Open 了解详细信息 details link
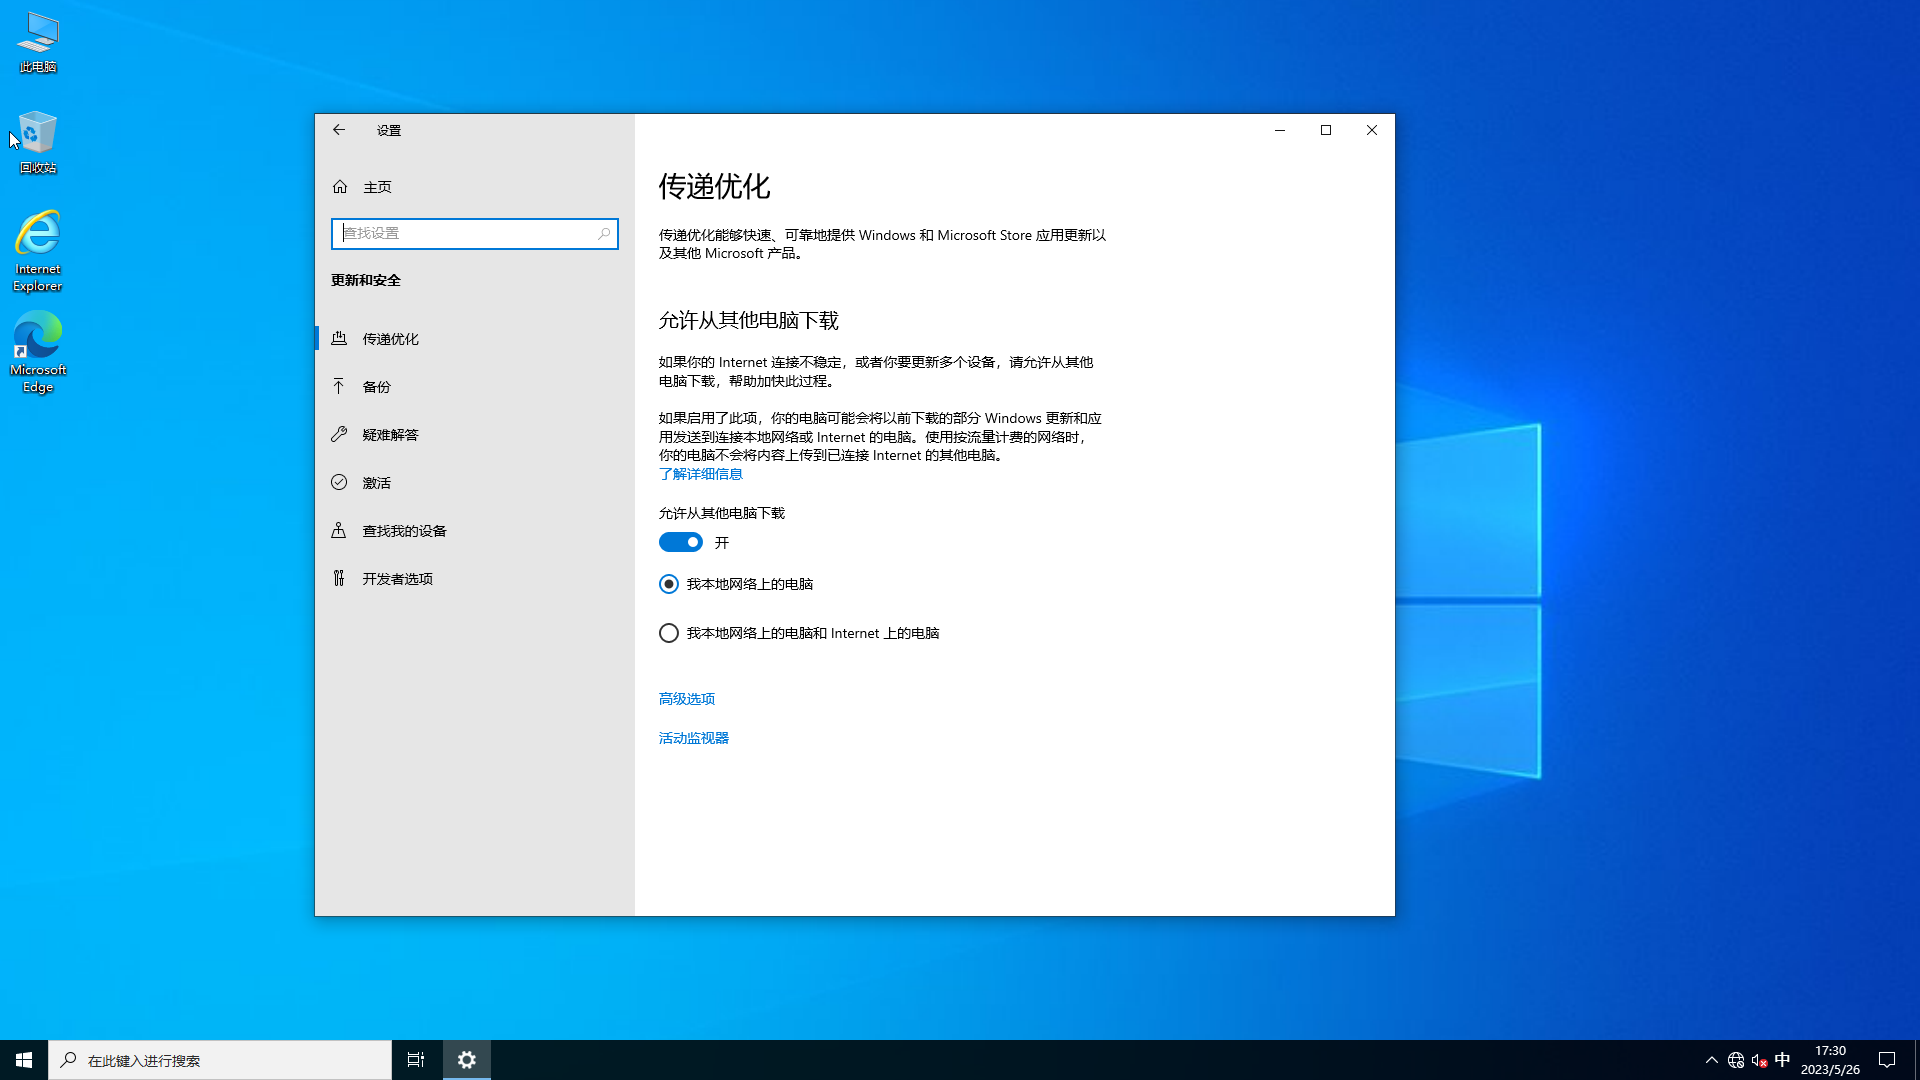 (x=700, y=473)
